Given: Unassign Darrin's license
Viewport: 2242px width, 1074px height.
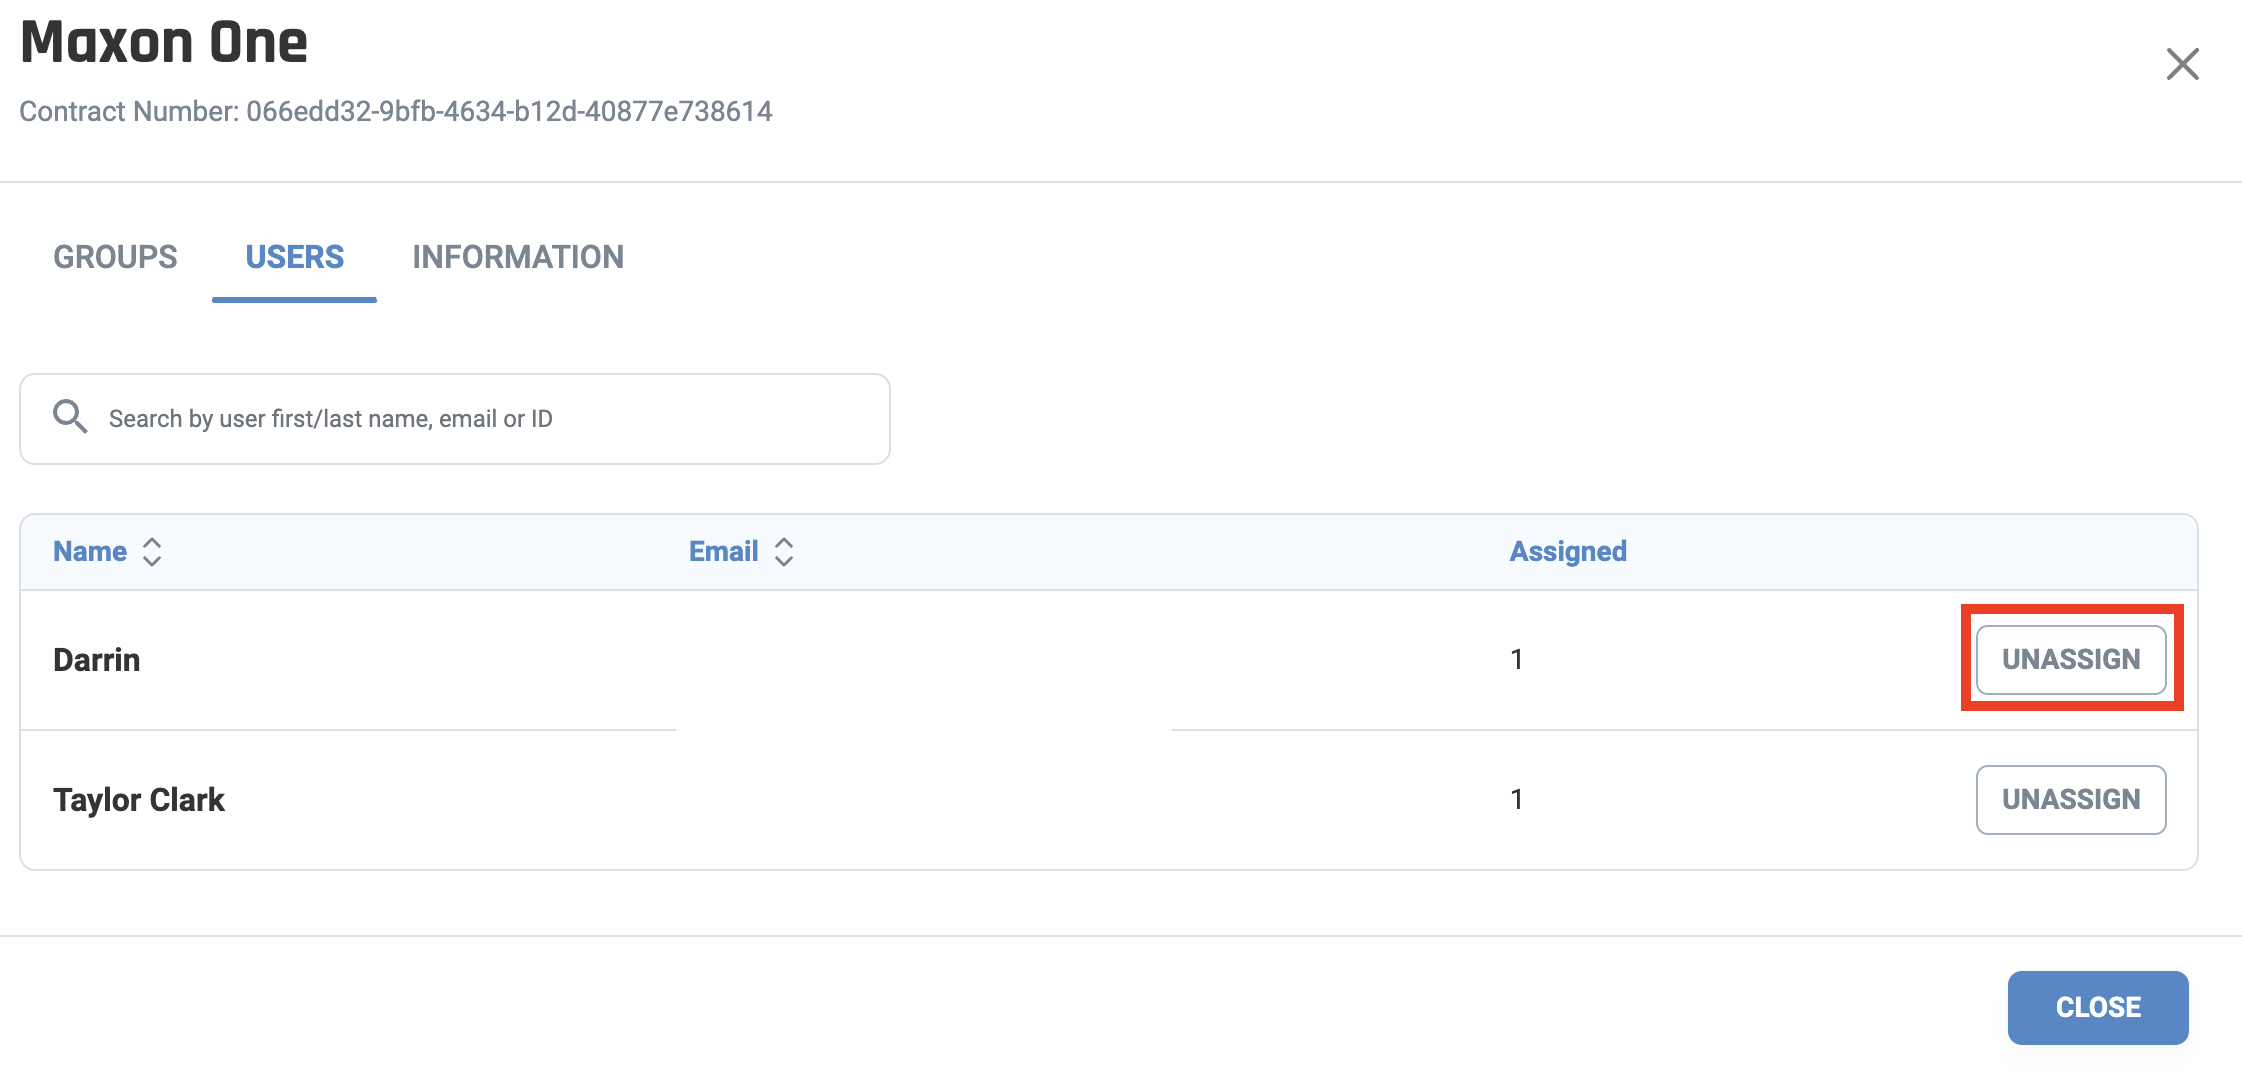Looking at the screenshot, I should click(2071, 660).
